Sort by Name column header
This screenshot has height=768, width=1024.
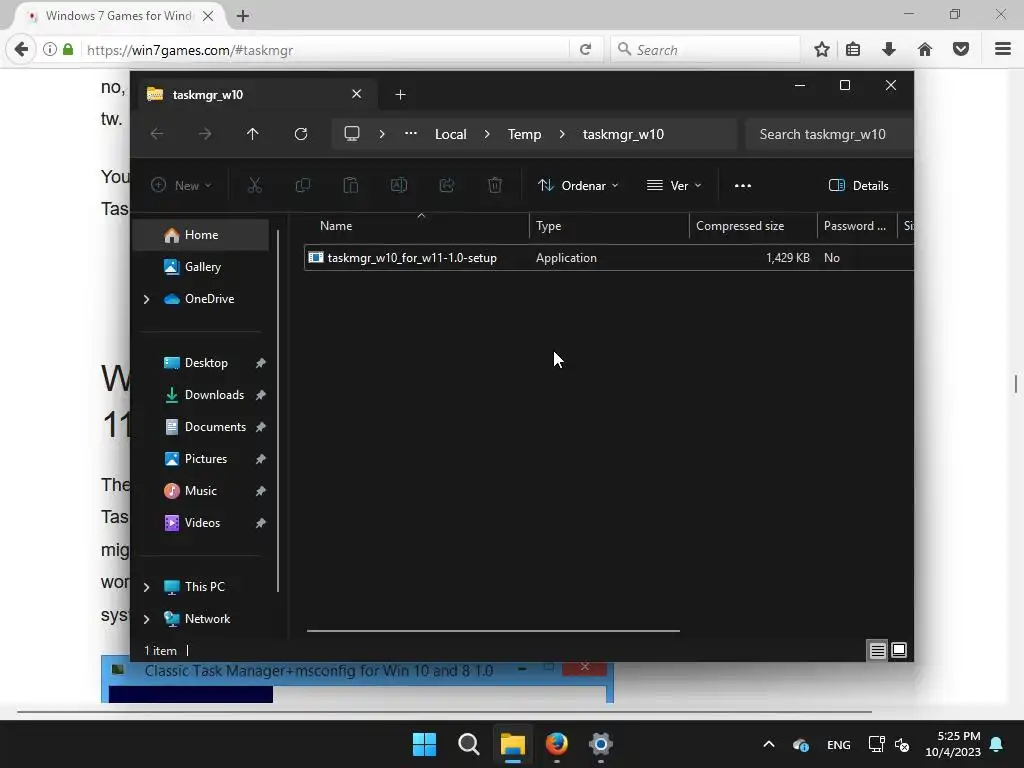coord(417,226)
